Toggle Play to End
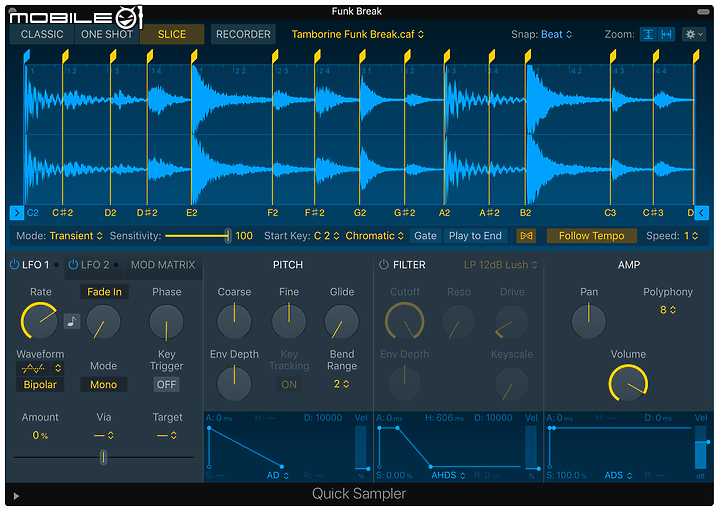This screenshot has height=511, width=719. (475, 236)
